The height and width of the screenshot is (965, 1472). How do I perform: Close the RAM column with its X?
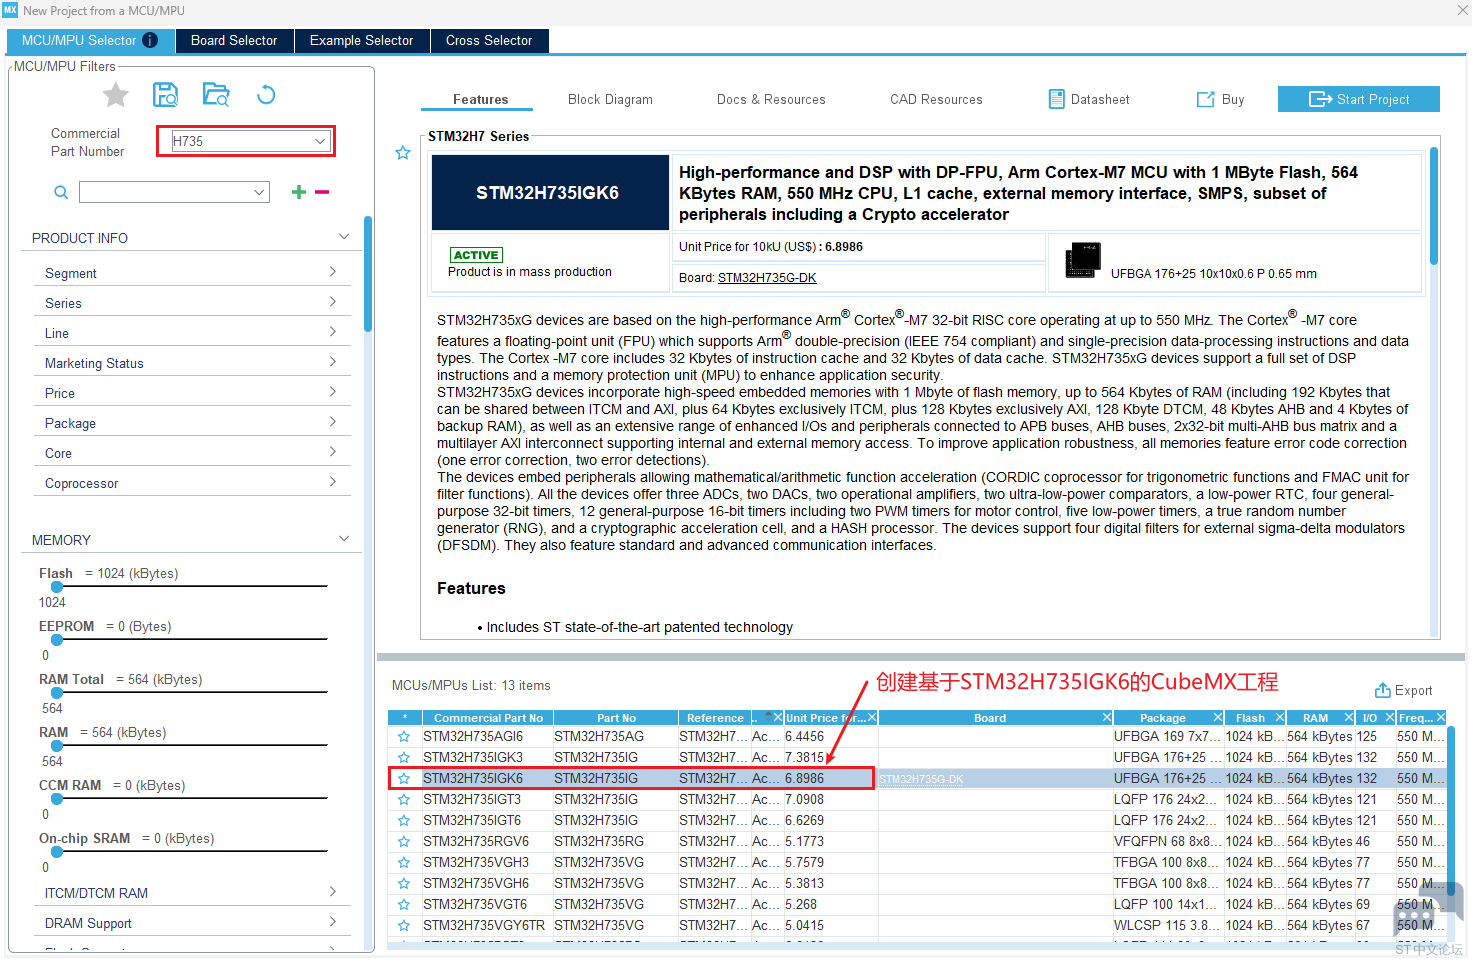tap(1349, 717)
